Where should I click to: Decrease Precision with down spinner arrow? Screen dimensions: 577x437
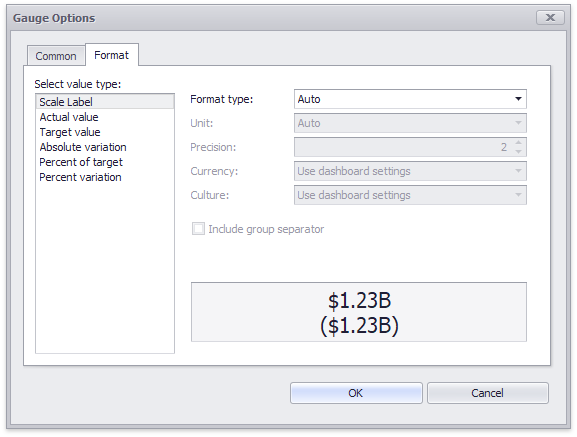tap(518, 152)
